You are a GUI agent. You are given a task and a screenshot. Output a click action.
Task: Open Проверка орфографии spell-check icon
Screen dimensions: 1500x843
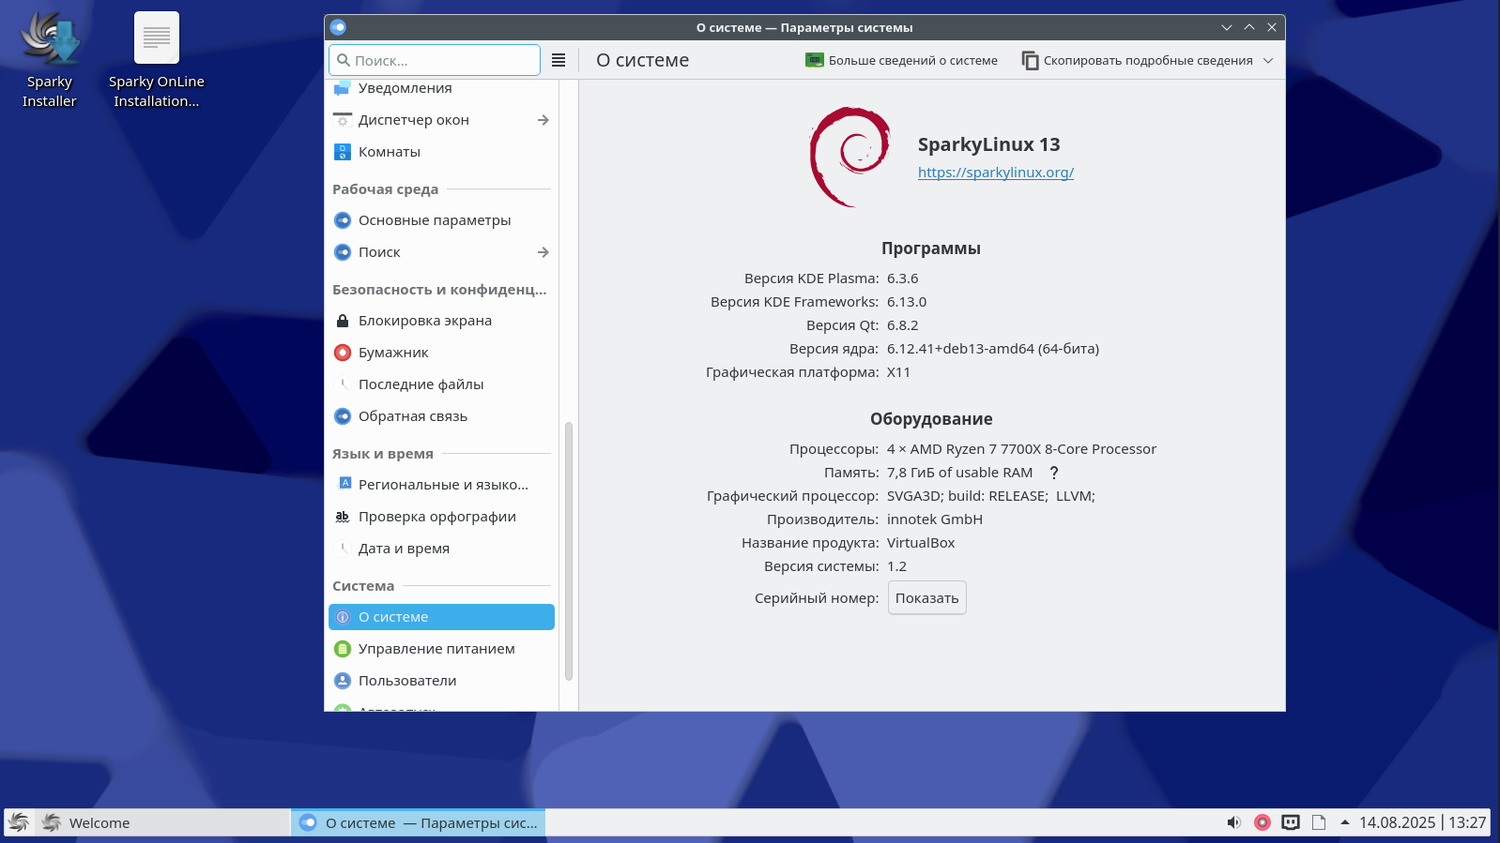click(342, 516)
